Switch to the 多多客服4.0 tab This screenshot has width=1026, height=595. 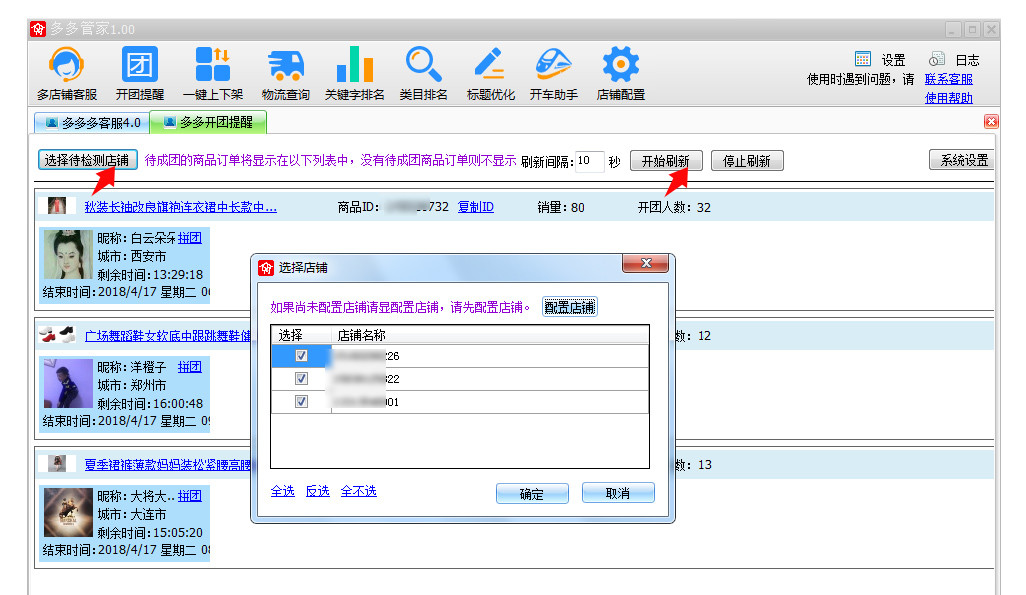click(x=92, y=122)
